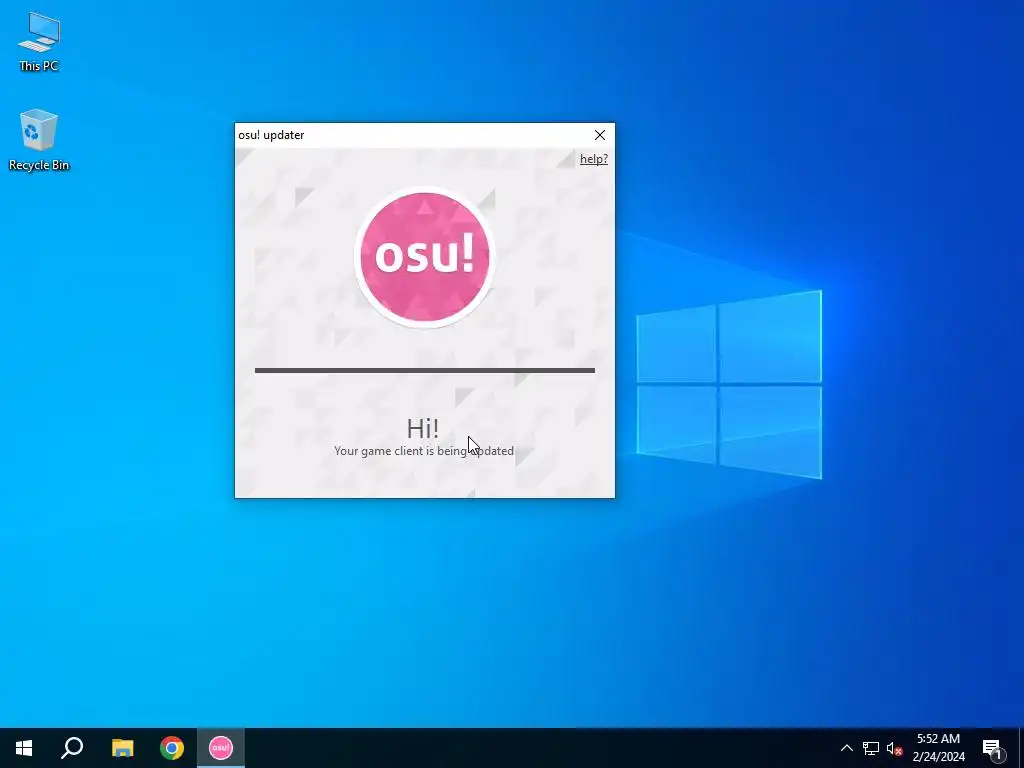
Task: Show hidden system tray icons
Action: (x=846, y=748)
